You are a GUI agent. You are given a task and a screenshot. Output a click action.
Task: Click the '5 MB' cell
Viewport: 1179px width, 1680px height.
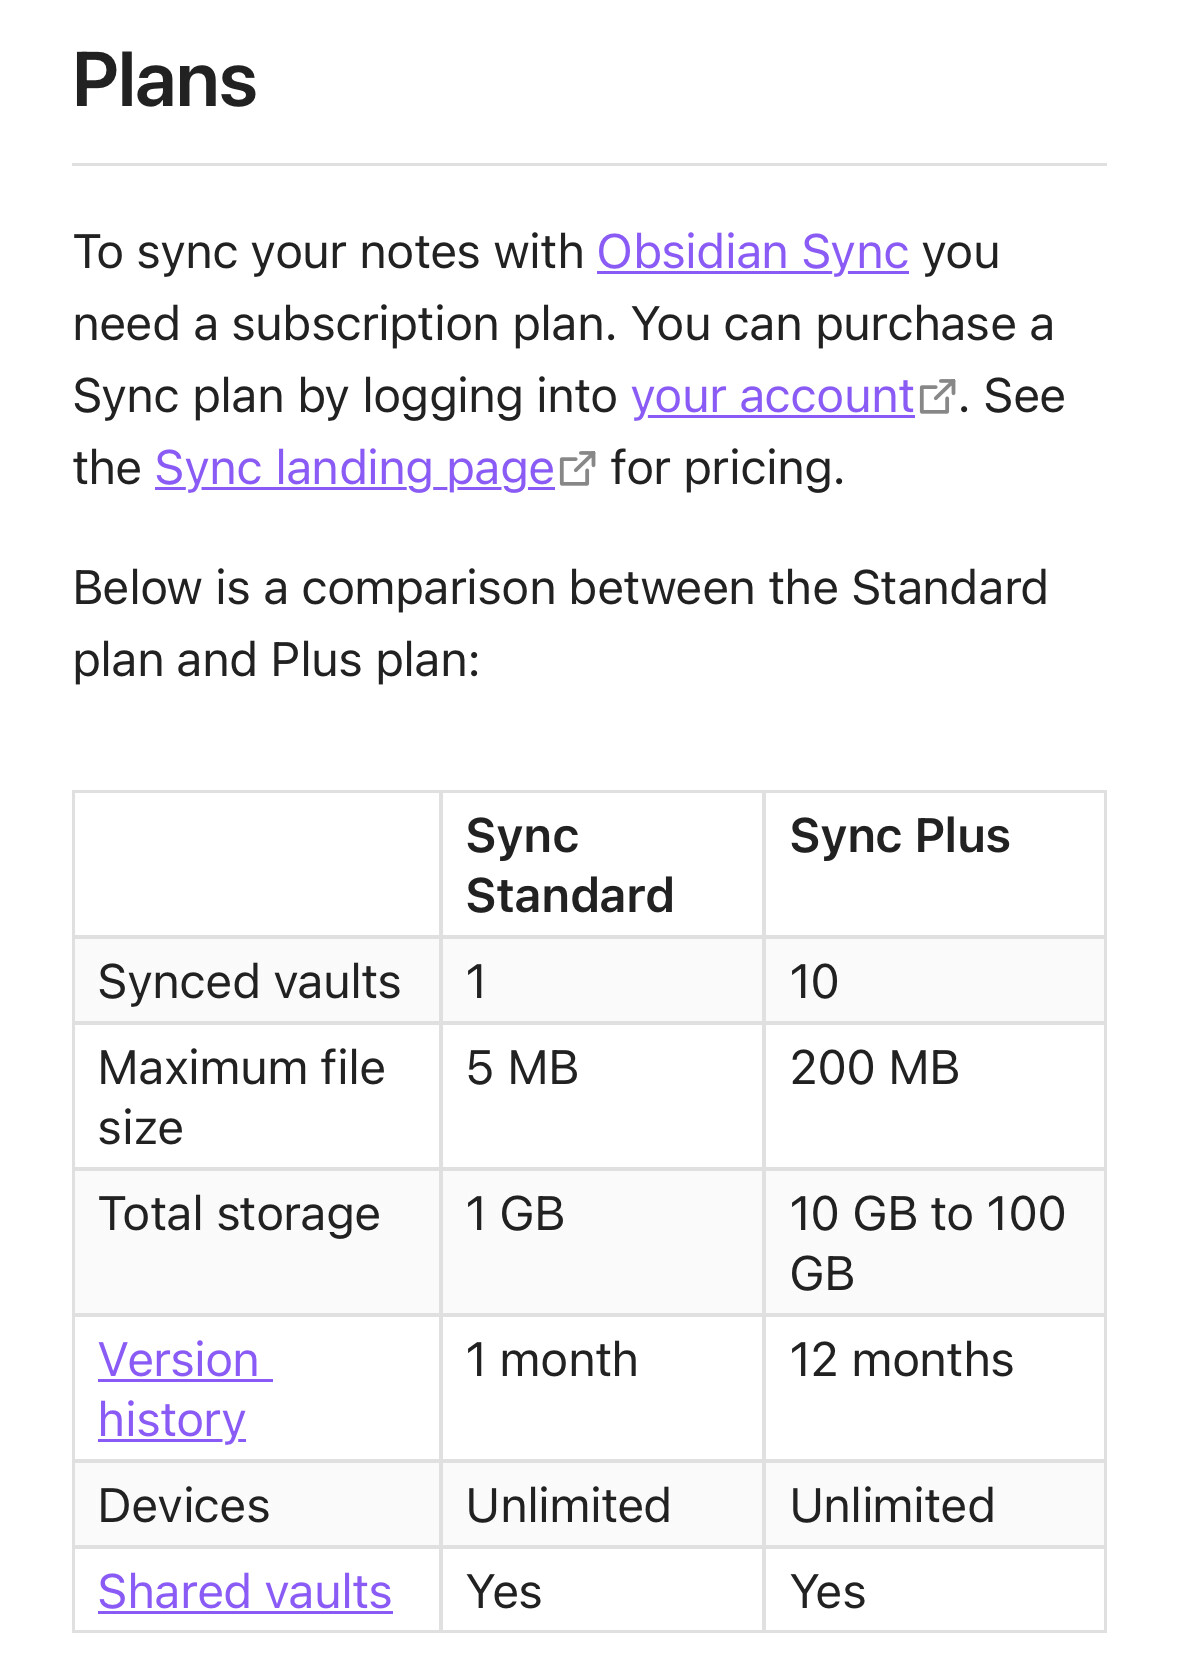tap(602, 1097)
